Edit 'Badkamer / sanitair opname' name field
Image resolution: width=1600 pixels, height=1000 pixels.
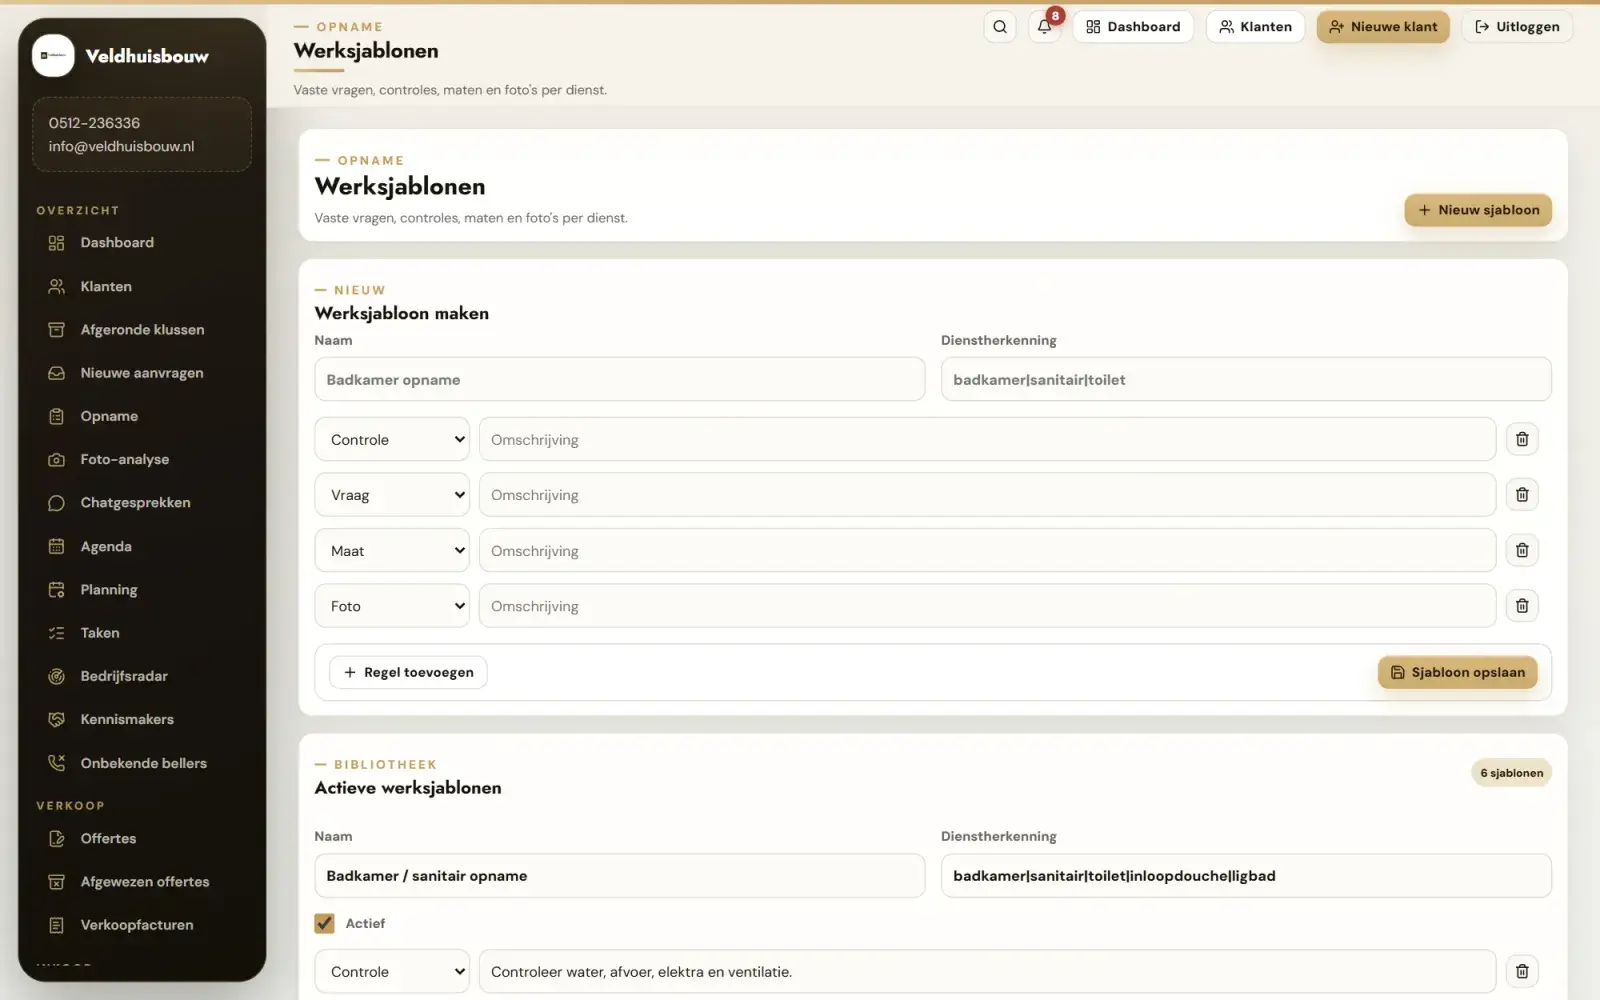tap(620, 875)
